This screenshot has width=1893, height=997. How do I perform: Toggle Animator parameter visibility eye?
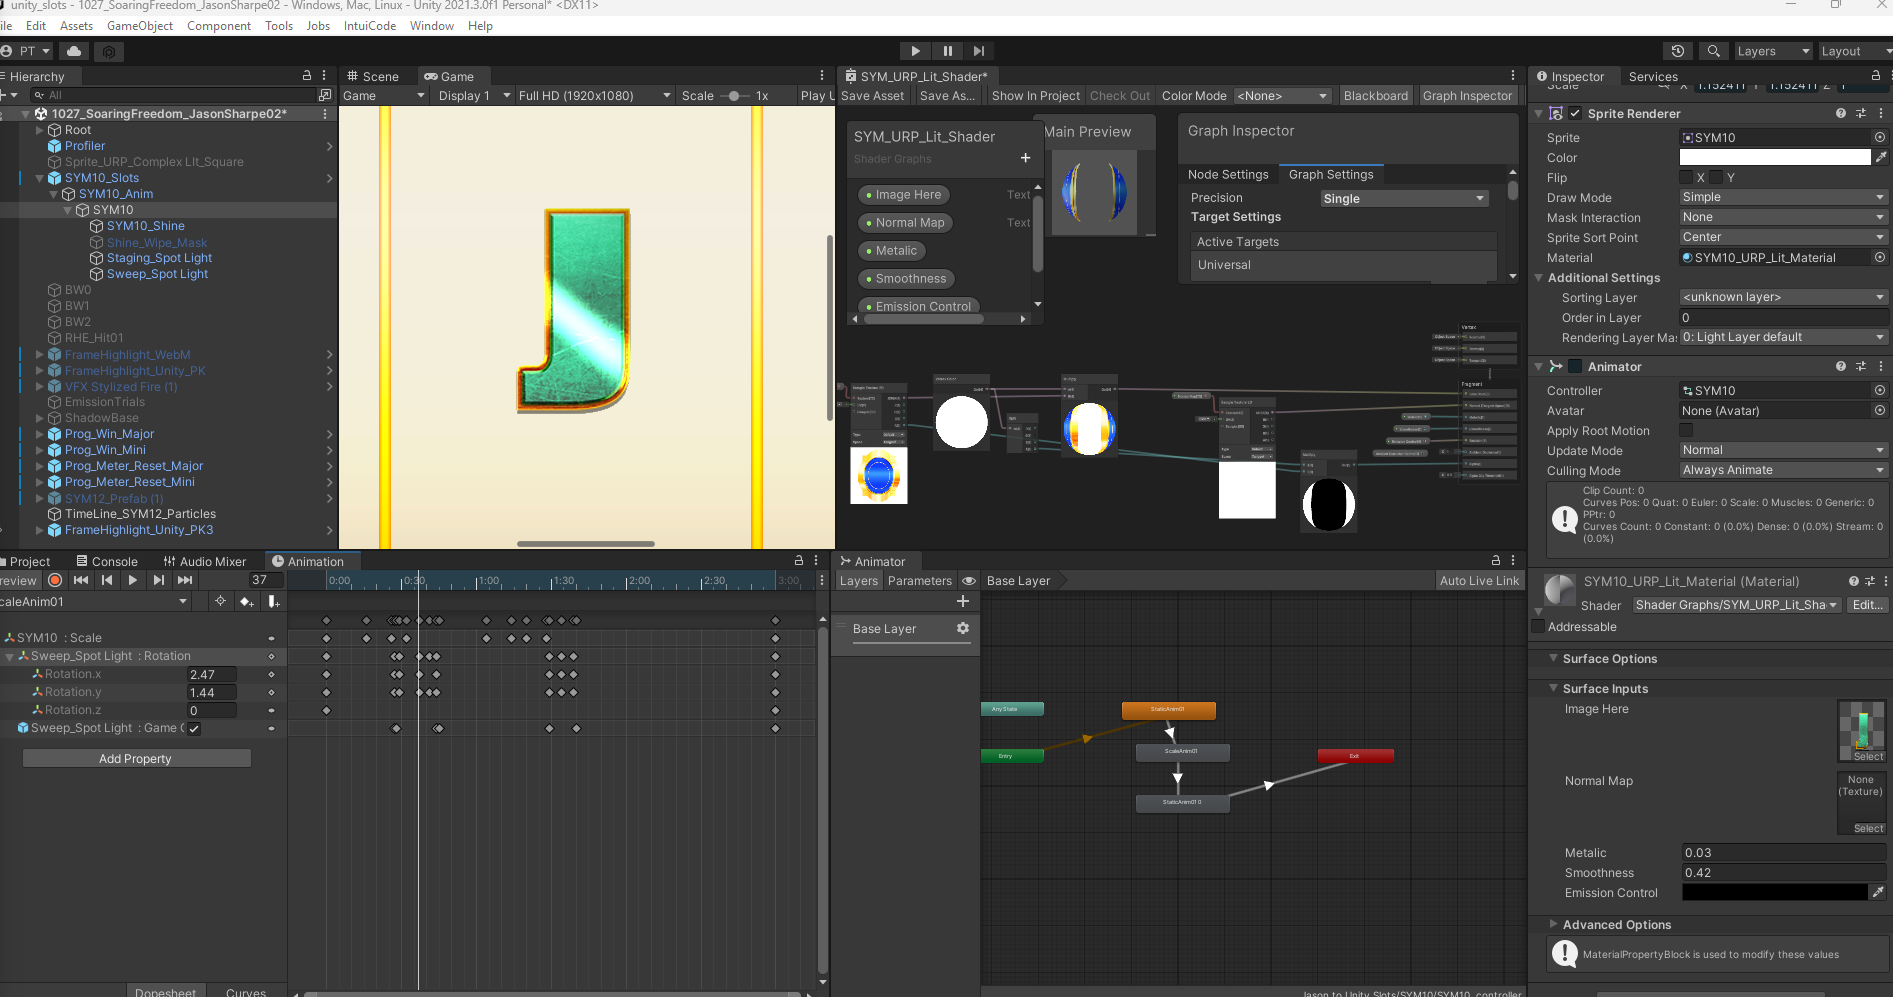click(x=969, y=581)
